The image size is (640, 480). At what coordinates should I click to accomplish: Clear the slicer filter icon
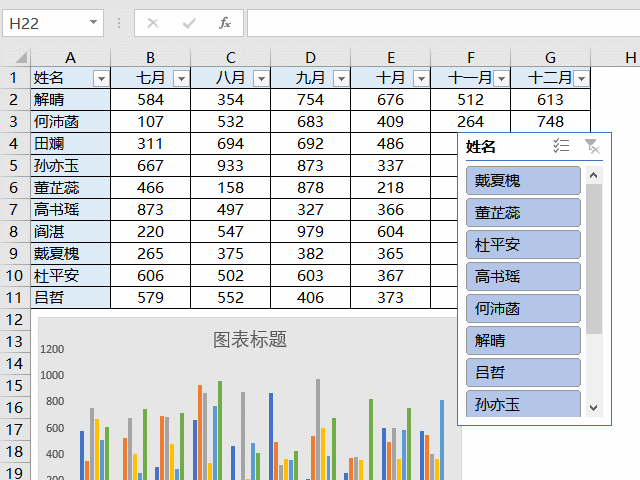click(x=592, y=146)
